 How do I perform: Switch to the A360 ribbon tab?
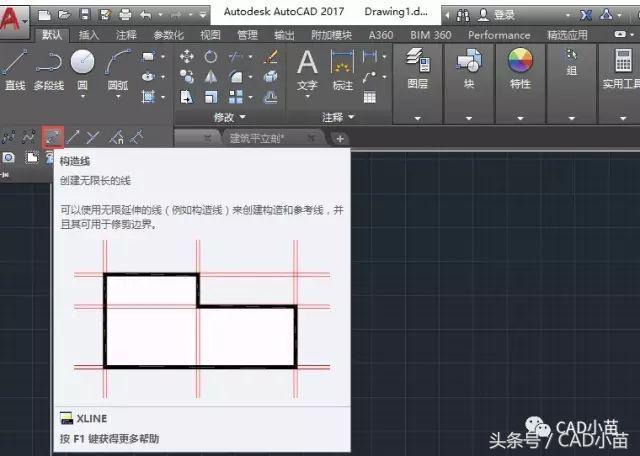coord(380,35)
